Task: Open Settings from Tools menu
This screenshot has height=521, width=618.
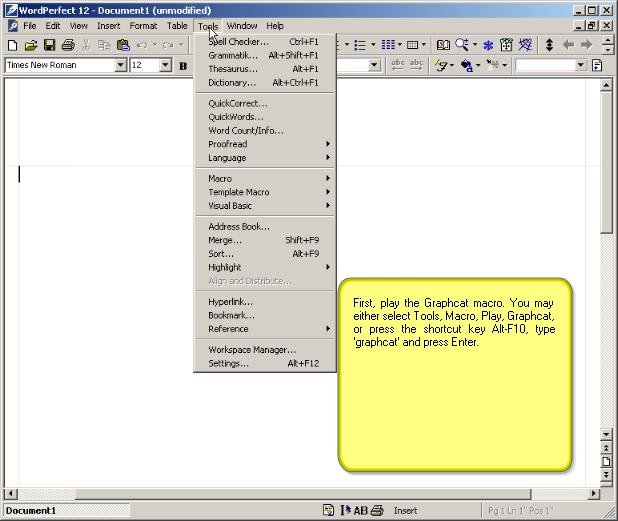Action: pyautogui.click(x=265, y=363)
